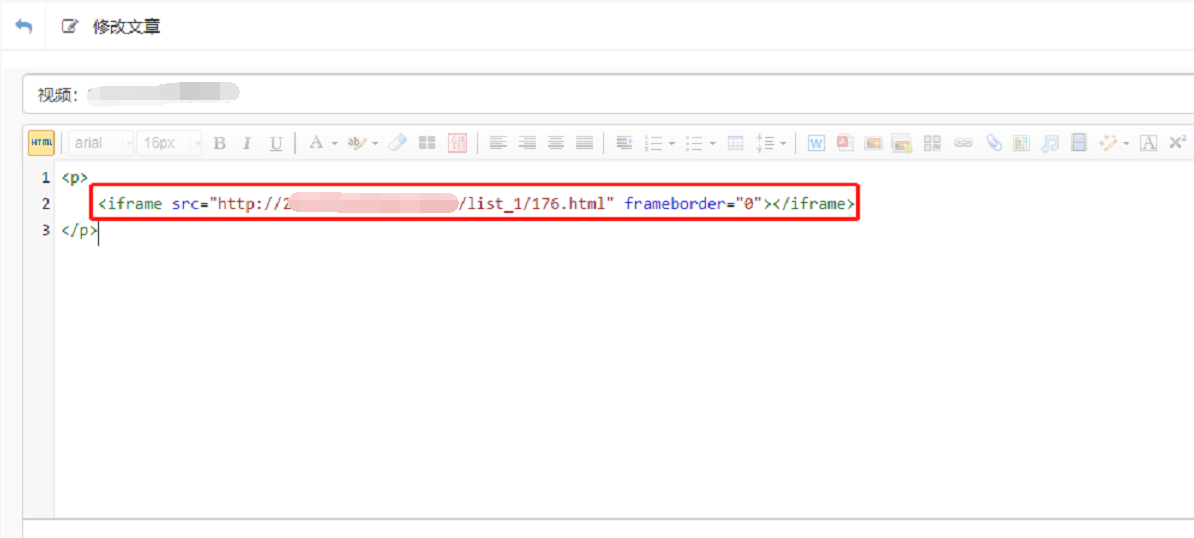Select the eraser clear-format tool
Viewport: 1194px width, 538px height.
[398, 143]
